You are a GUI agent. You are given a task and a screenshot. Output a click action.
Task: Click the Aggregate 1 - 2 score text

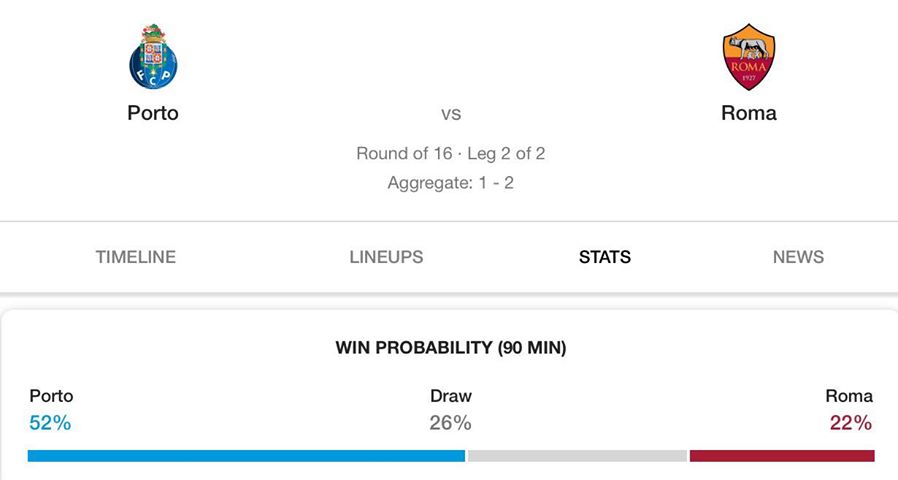(x=451, y=183)
